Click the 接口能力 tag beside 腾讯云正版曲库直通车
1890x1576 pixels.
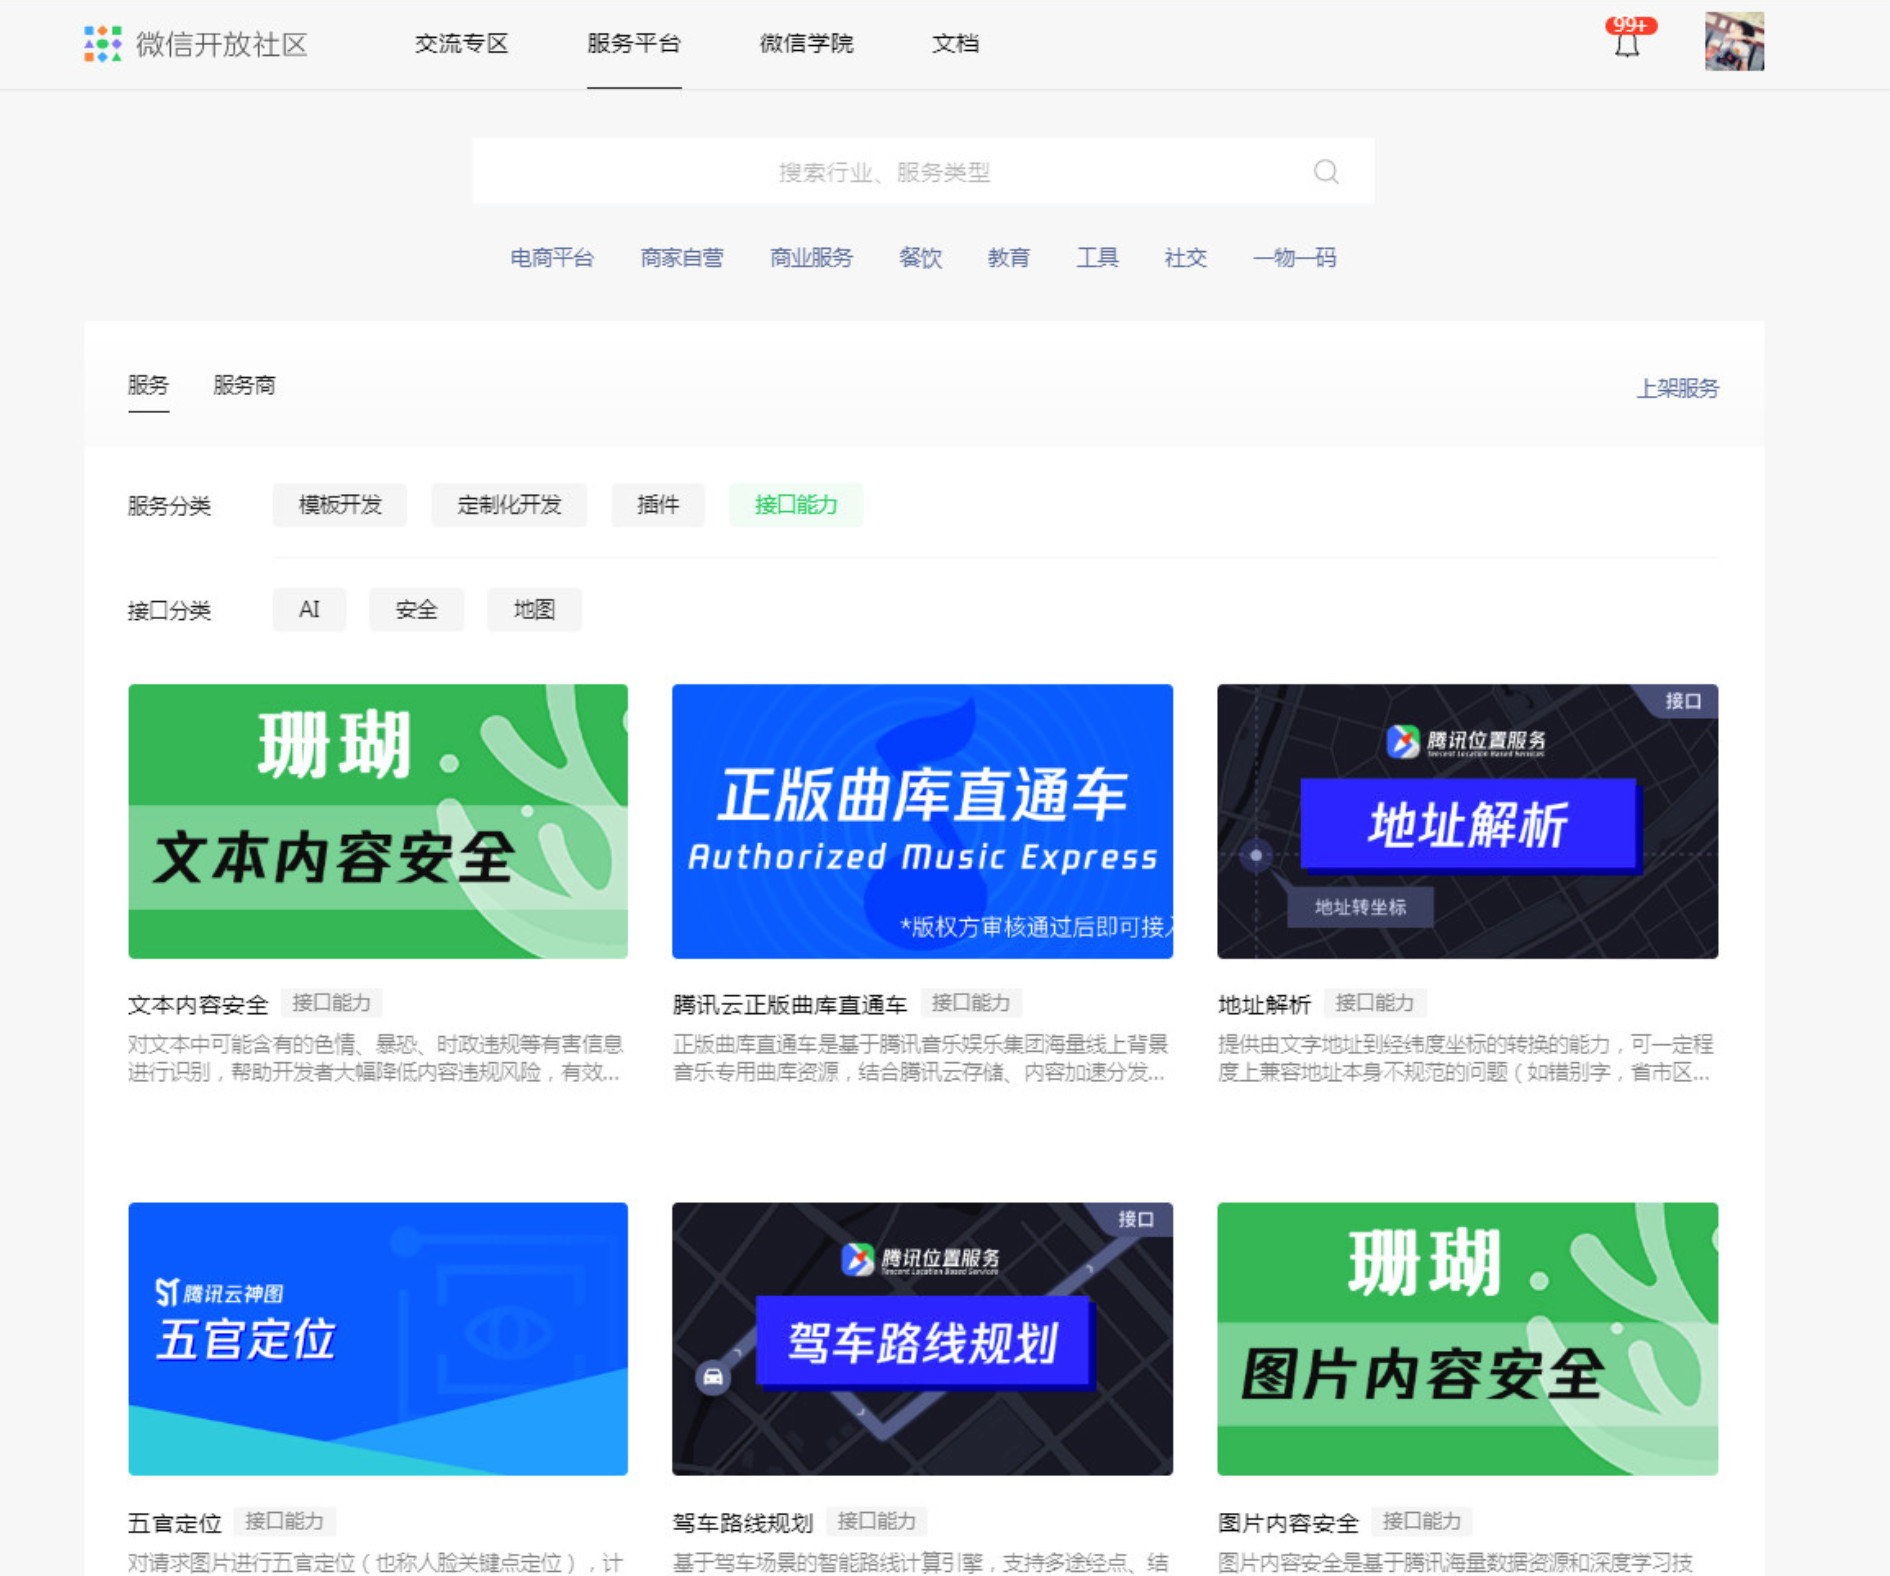pos(971,1003)
